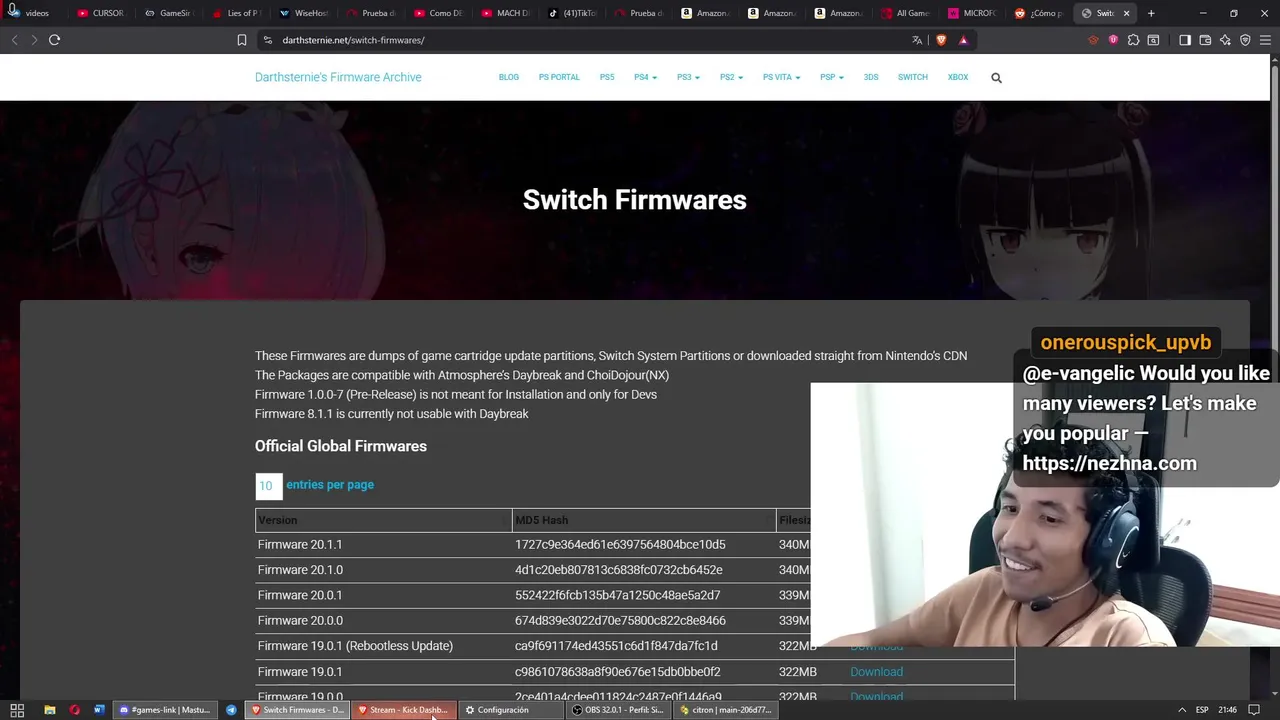Expand the PSP menu dropdown

click(x=831, y=77)
